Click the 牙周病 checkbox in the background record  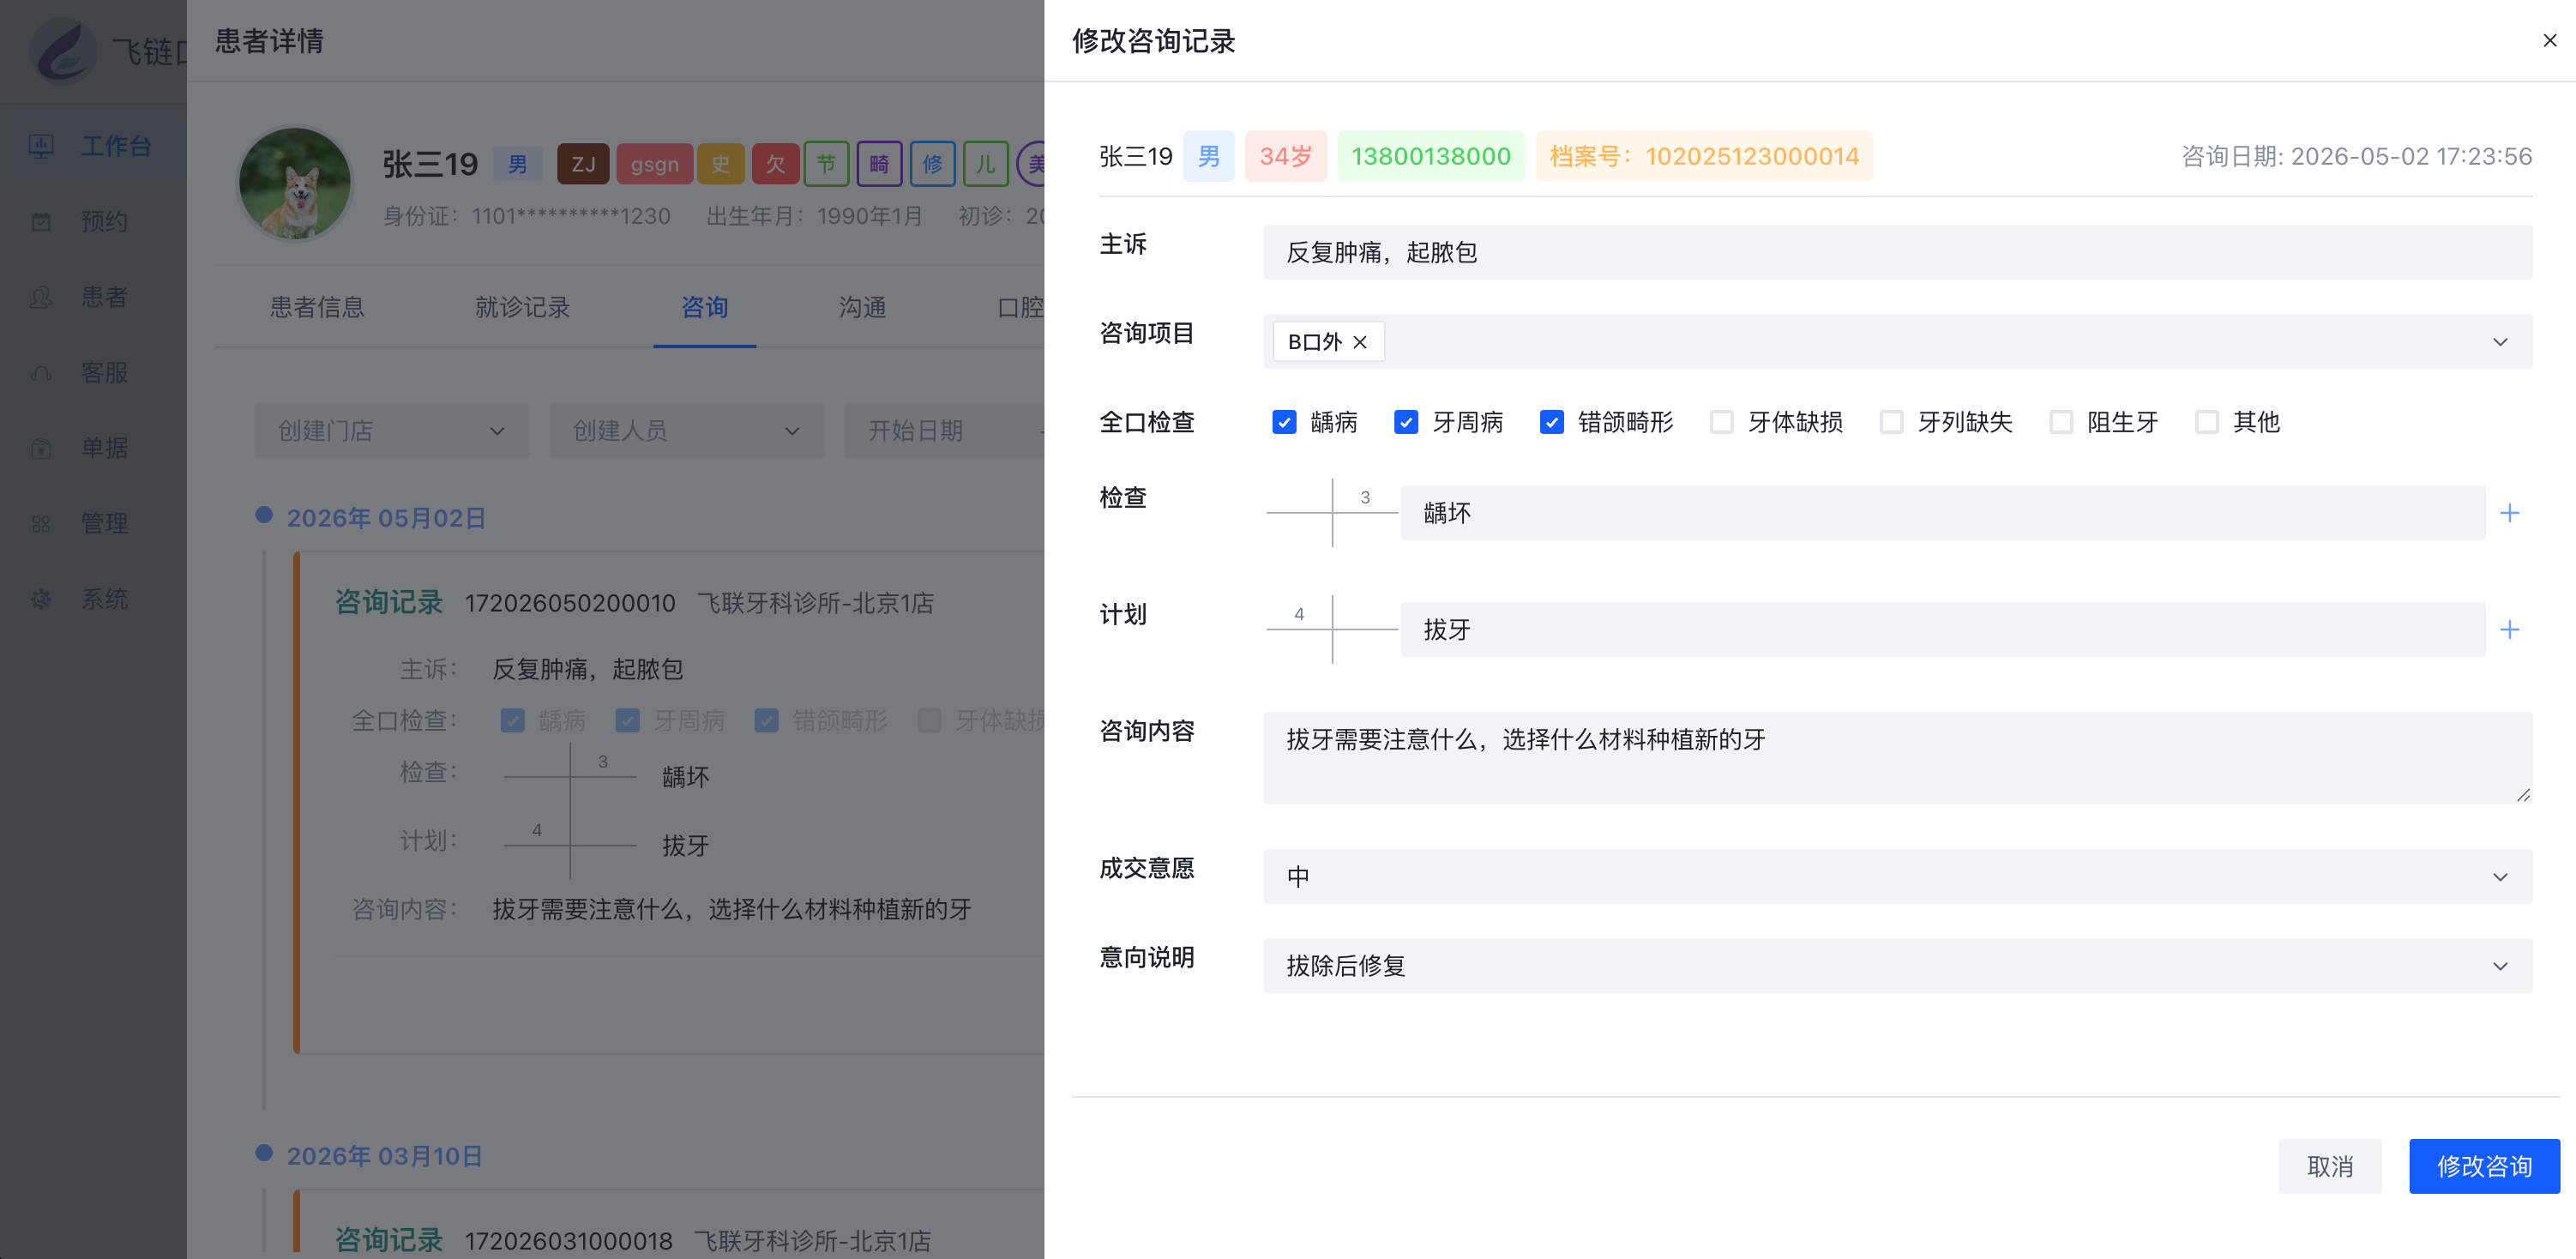click(x=627, y=721)
